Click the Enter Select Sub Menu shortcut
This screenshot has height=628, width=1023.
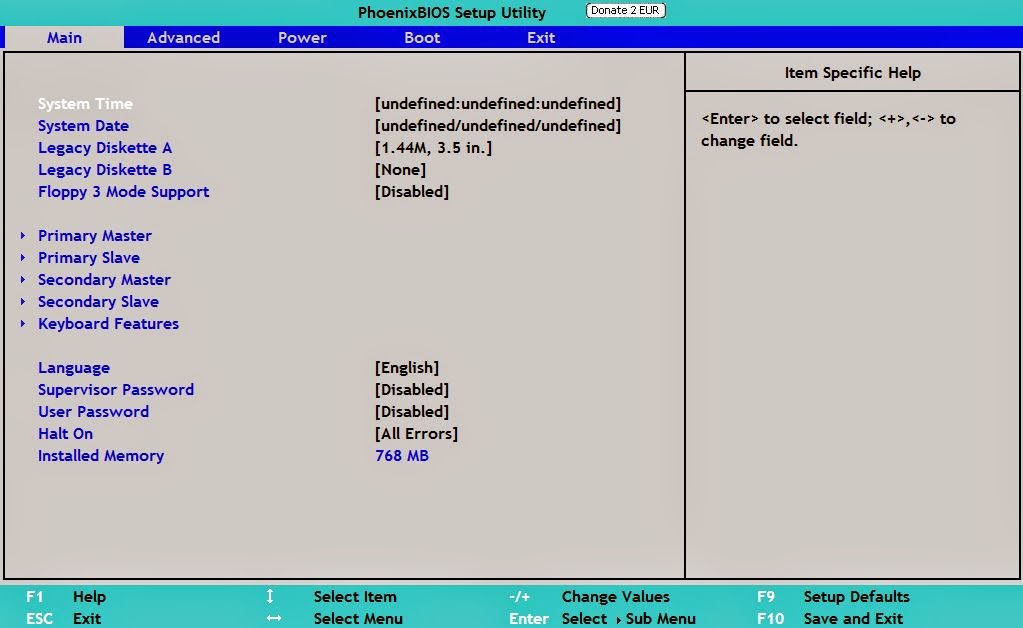(x=602, y=619)
